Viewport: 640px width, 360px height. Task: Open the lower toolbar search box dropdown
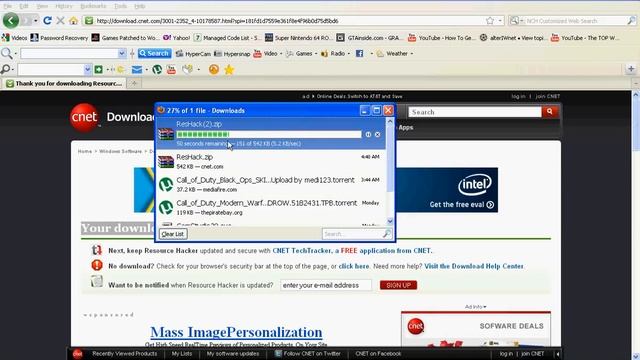pyautogui.click(x=87, y=70)
